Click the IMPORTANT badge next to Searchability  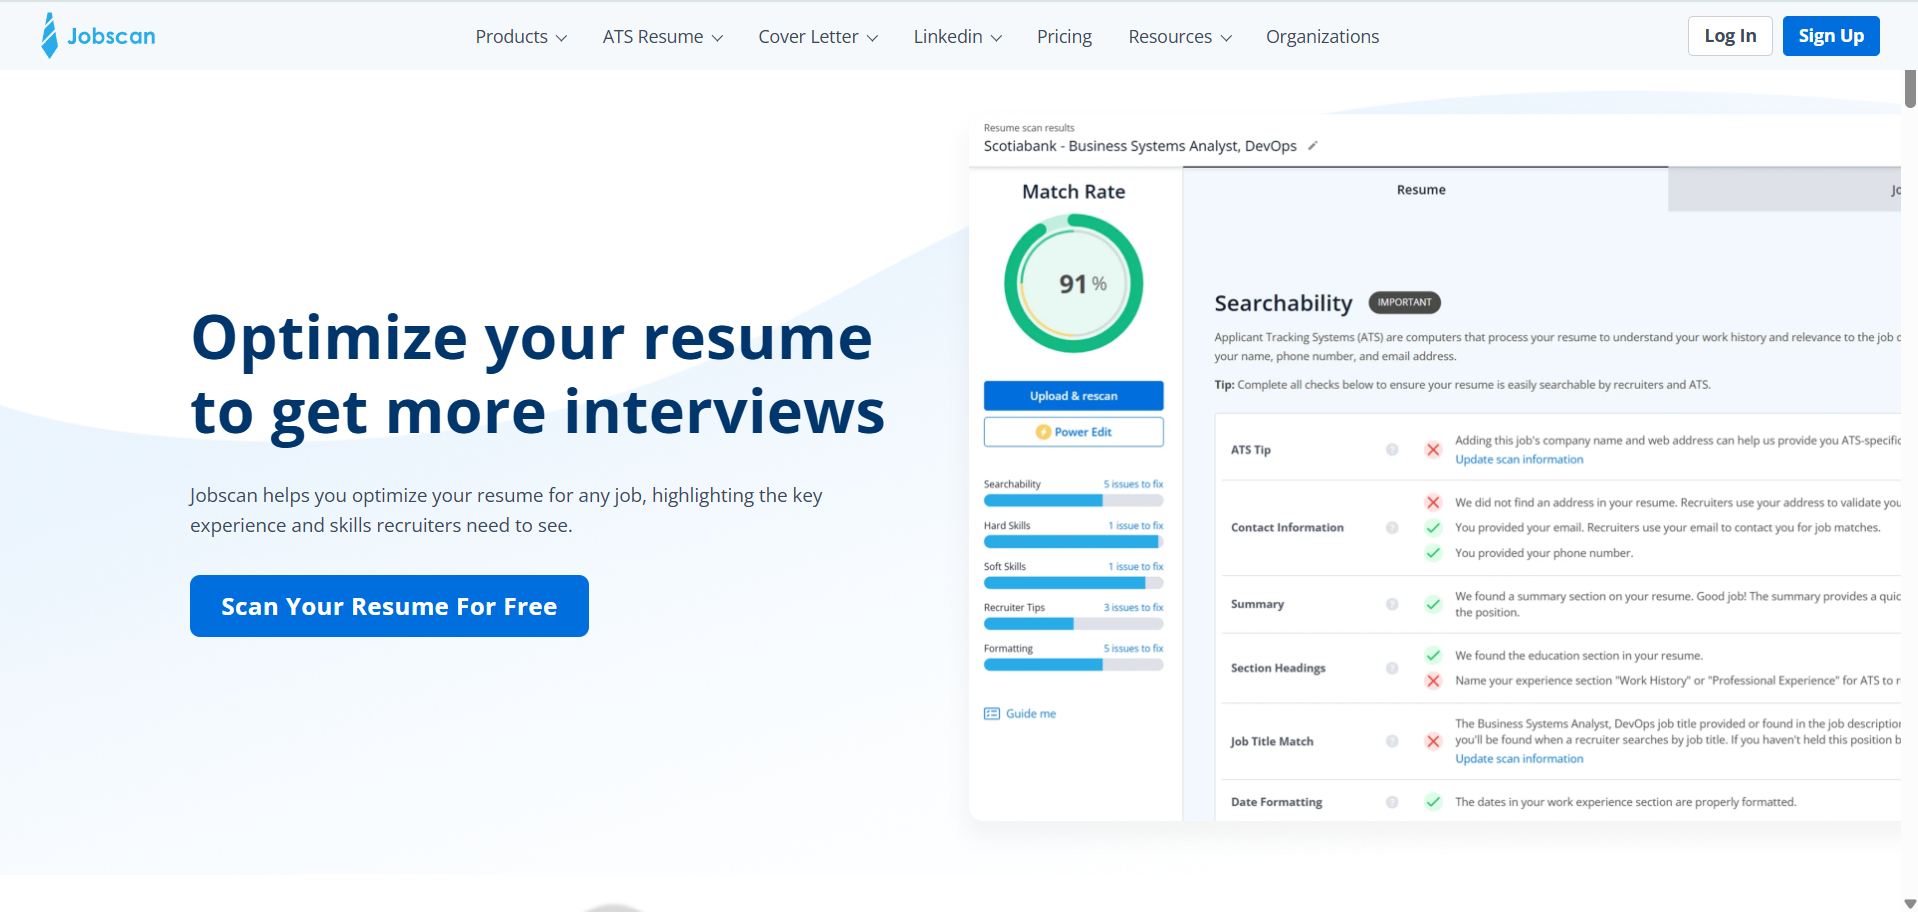[x=1404, y=302]
